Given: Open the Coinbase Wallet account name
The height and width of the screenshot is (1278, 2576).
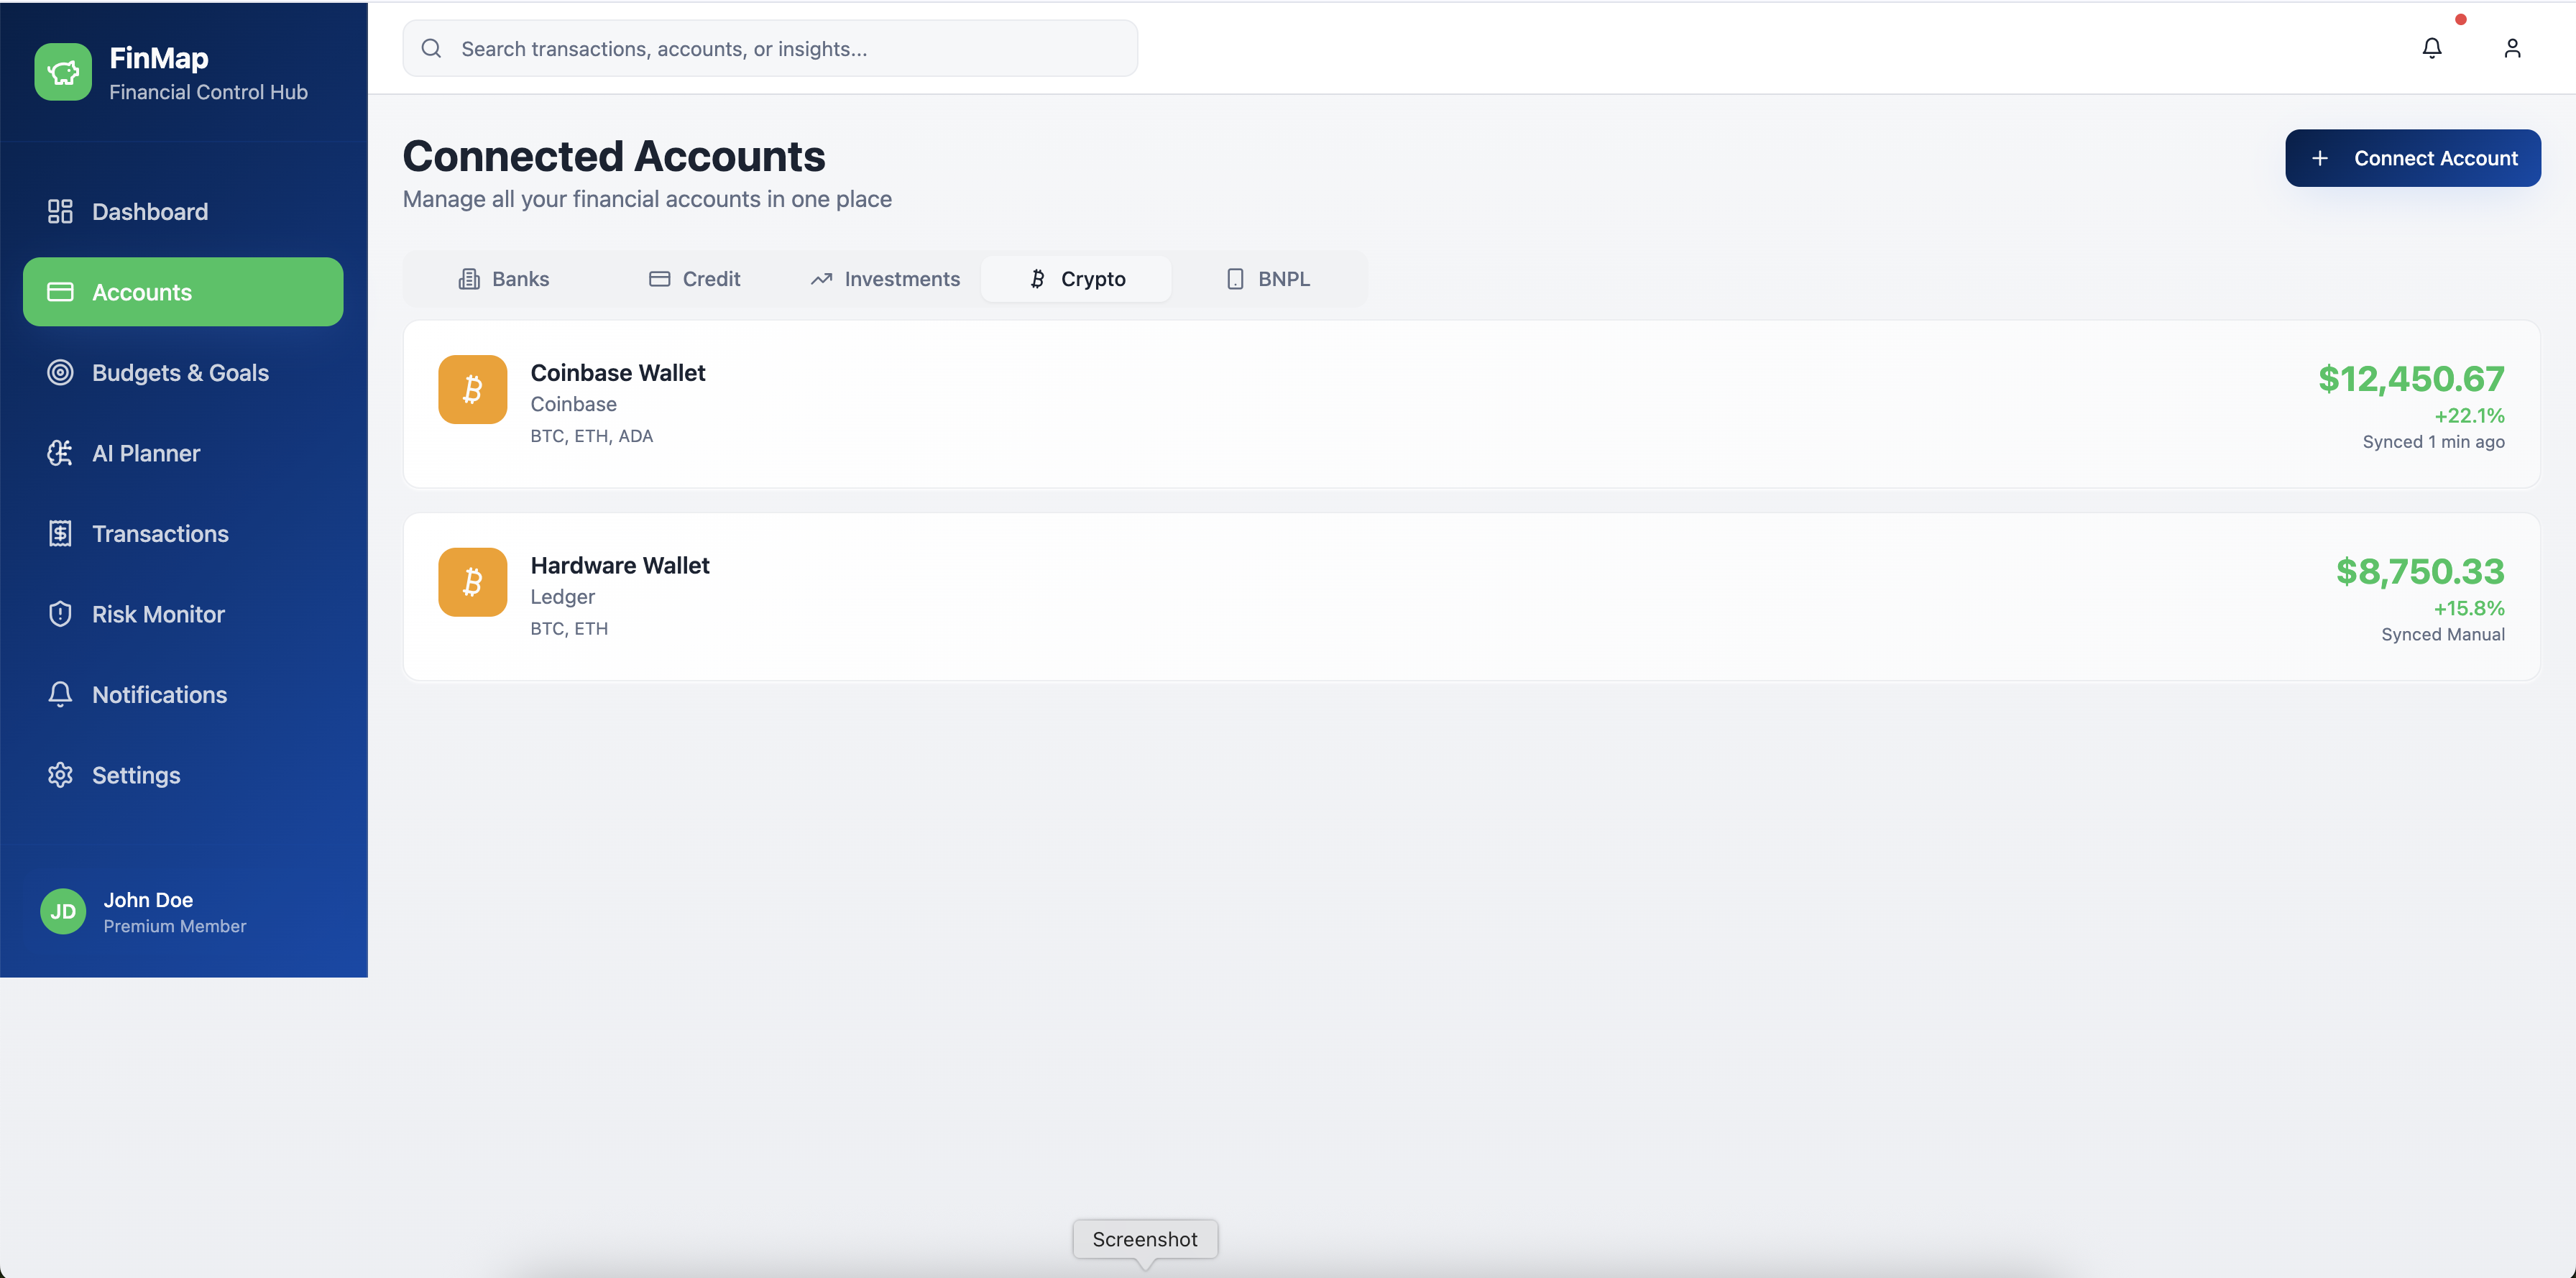Looking at the screenshot, I should [618, 373].
